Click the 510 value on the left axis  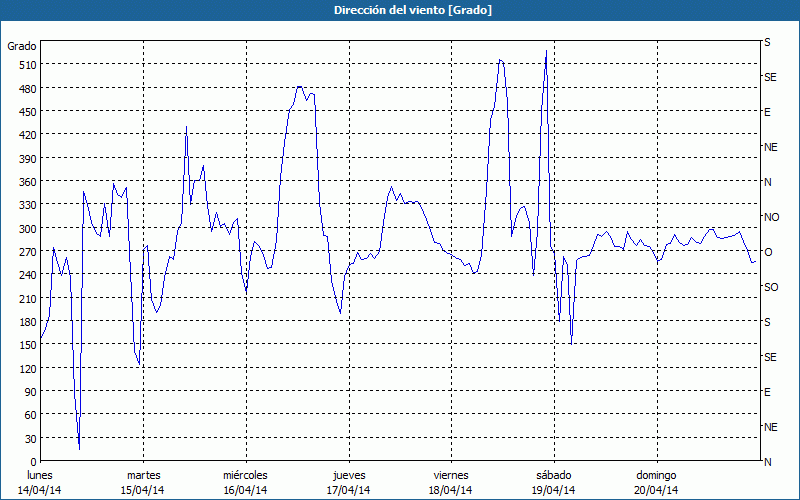point(26,65)
